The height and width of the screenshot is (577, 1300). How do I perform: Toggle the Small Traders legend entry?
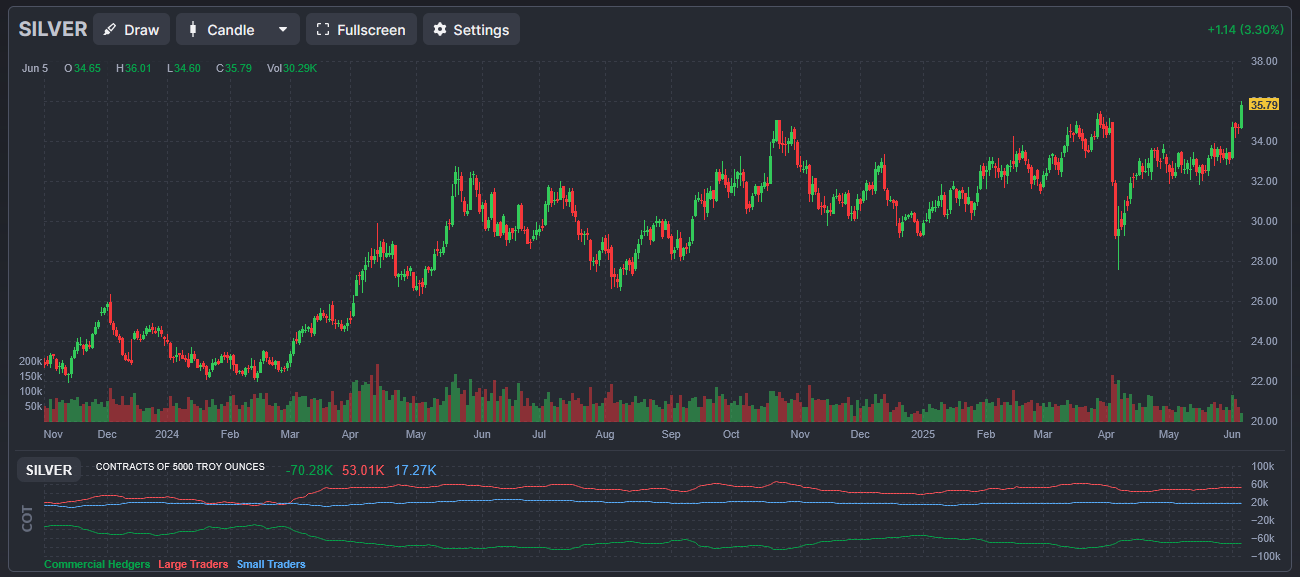click(271, 564)
